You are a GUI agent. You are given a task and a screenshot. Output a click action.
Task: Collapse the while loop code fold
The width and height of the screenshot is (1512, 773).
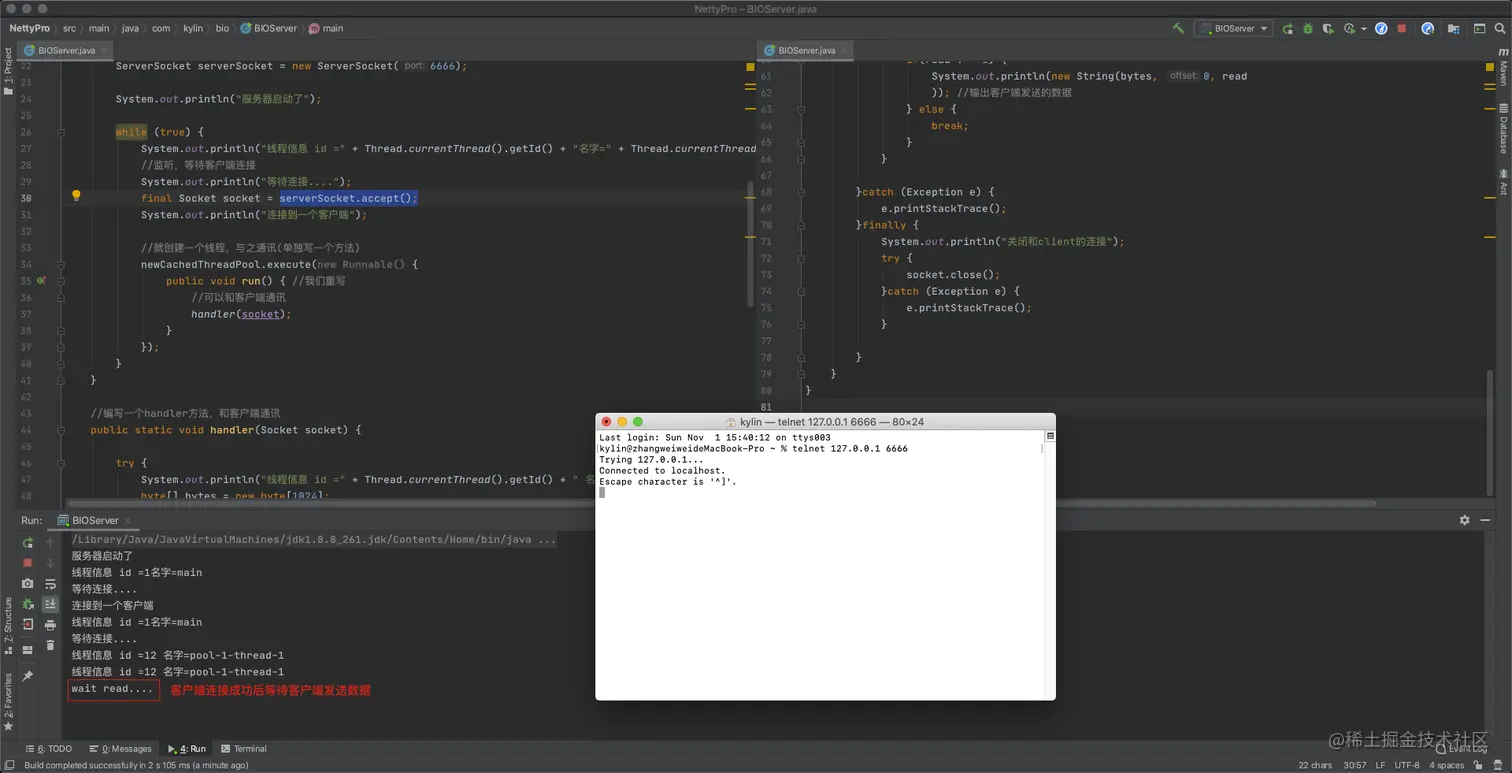click(61, 132)
